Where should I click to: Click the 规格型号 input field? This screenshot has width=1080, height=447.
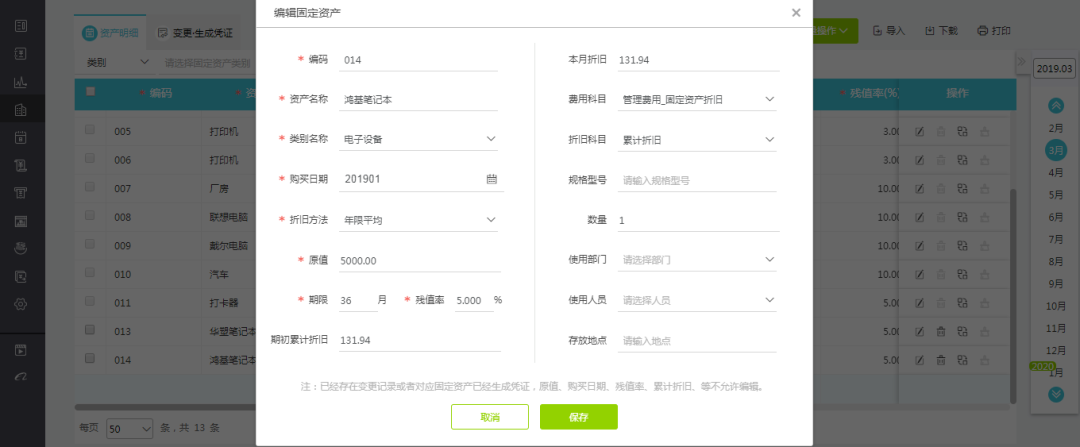click(x=698, y=180)
